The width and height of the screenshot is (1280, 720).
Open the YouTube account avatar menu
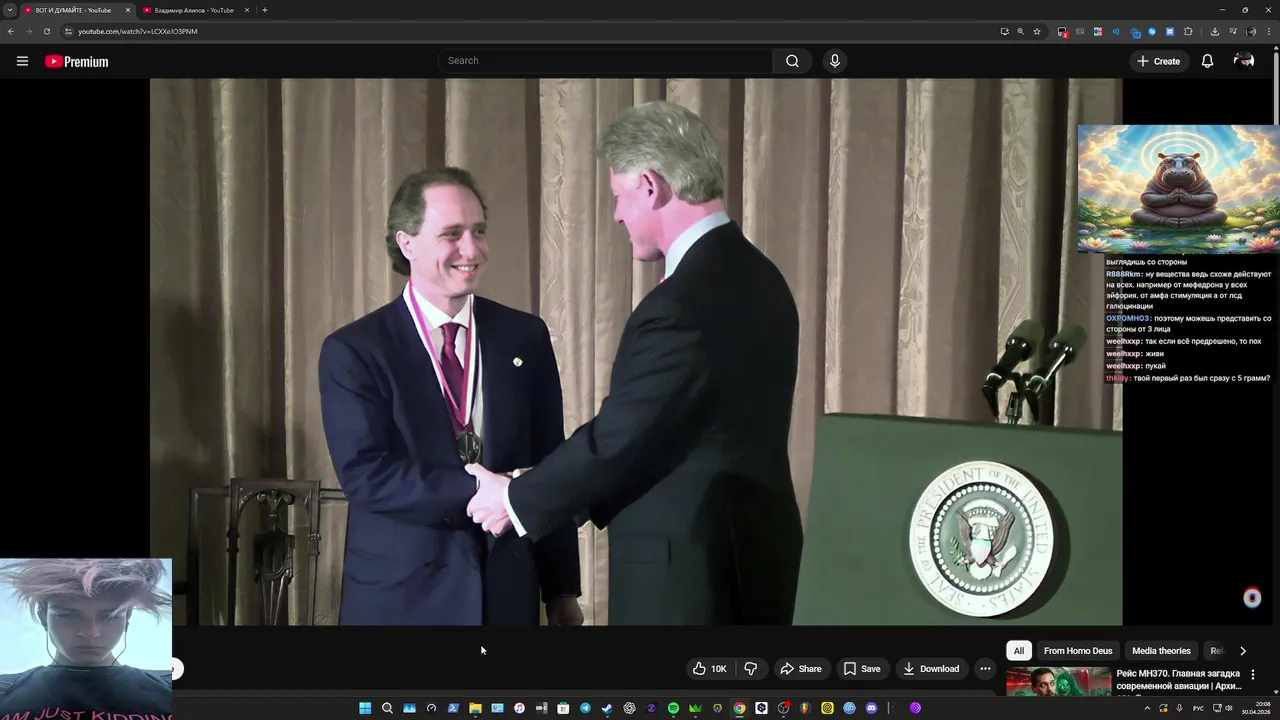(x=1244, y=61)
